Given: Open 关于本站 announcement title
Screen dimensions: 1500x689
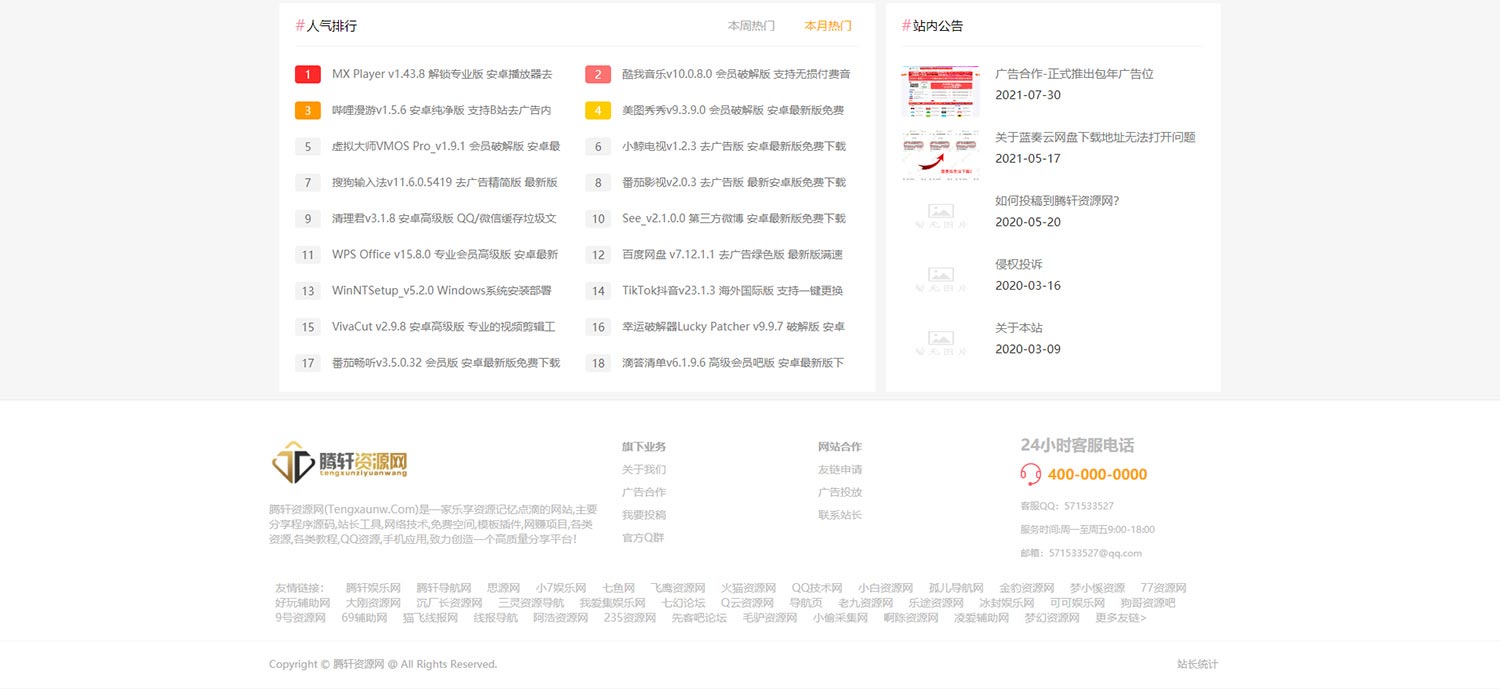Looking at the screenshot, I should point(1019,328).
